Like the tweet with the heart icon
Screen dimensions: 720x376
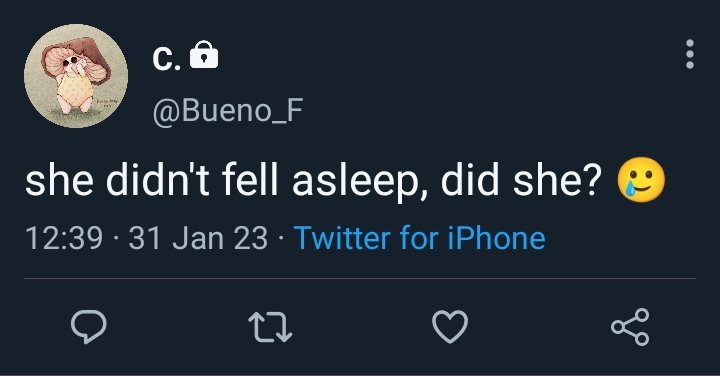[450, 327]
